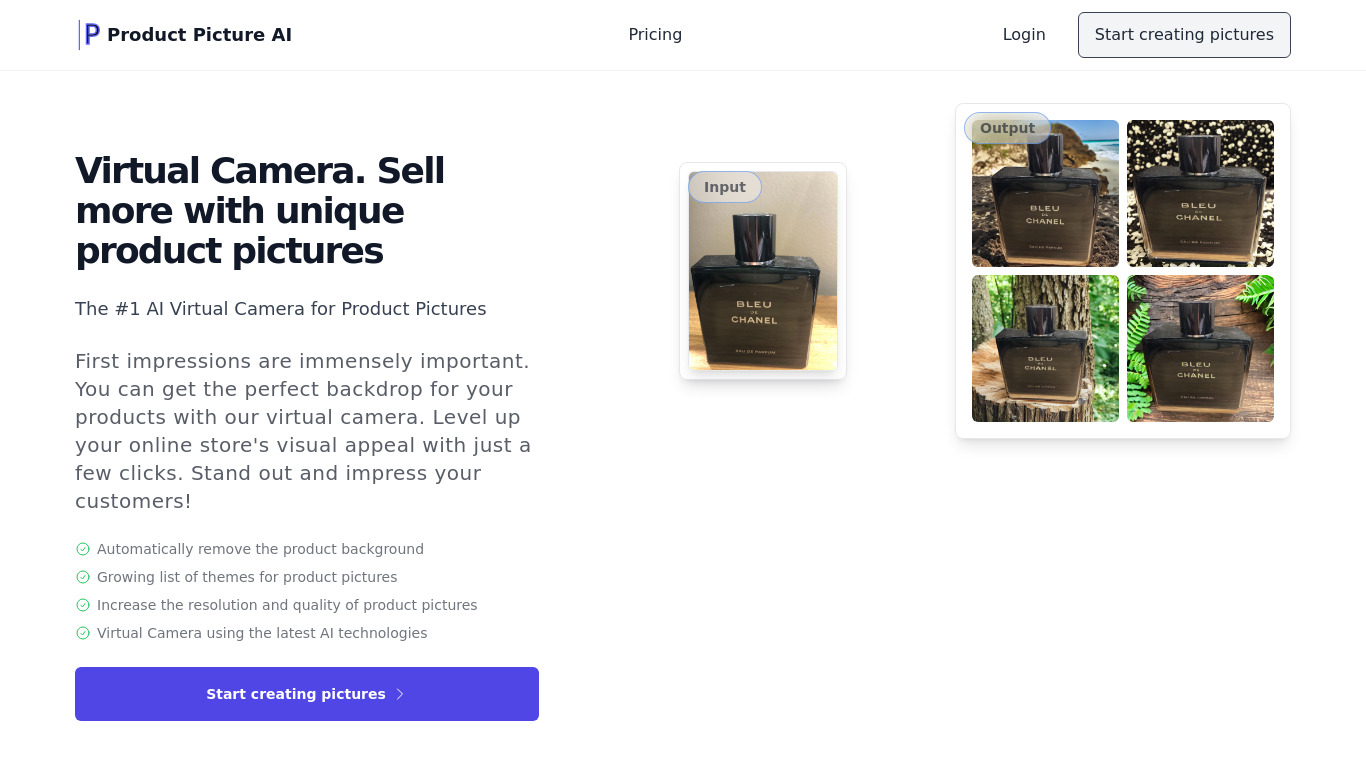1366x768 pixels.
Task: Click the Product Picture AI logo icon
Action: 90,35
